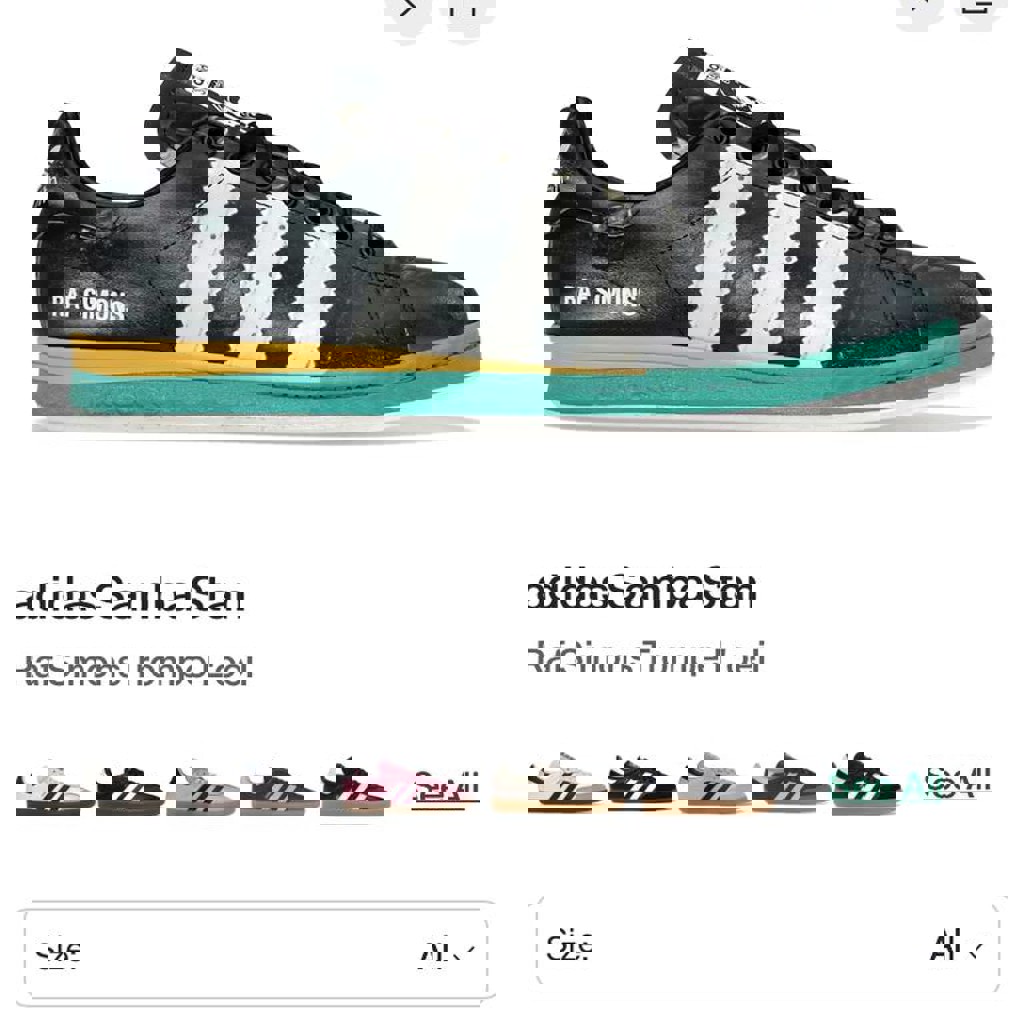Click the right card's last circular icon button
The width and height of the screenshot is (1024, 1024).
click(x=978, y=9)
